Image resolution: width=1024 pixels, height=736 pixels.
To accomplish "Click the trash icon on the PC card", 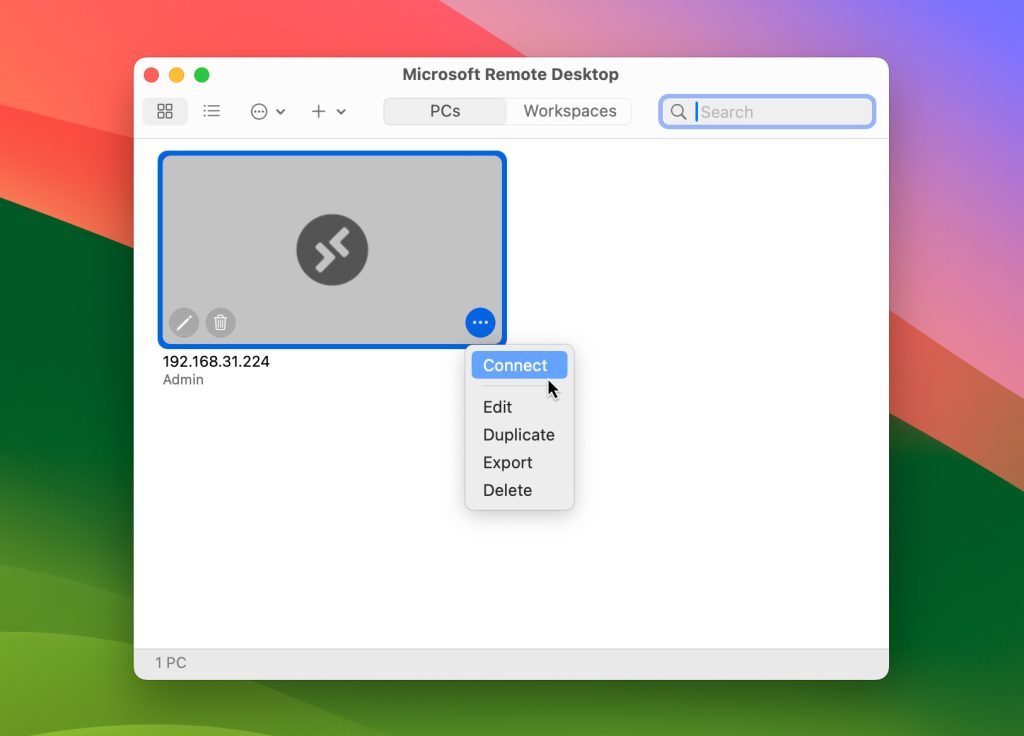I will [x=220, y=322].
